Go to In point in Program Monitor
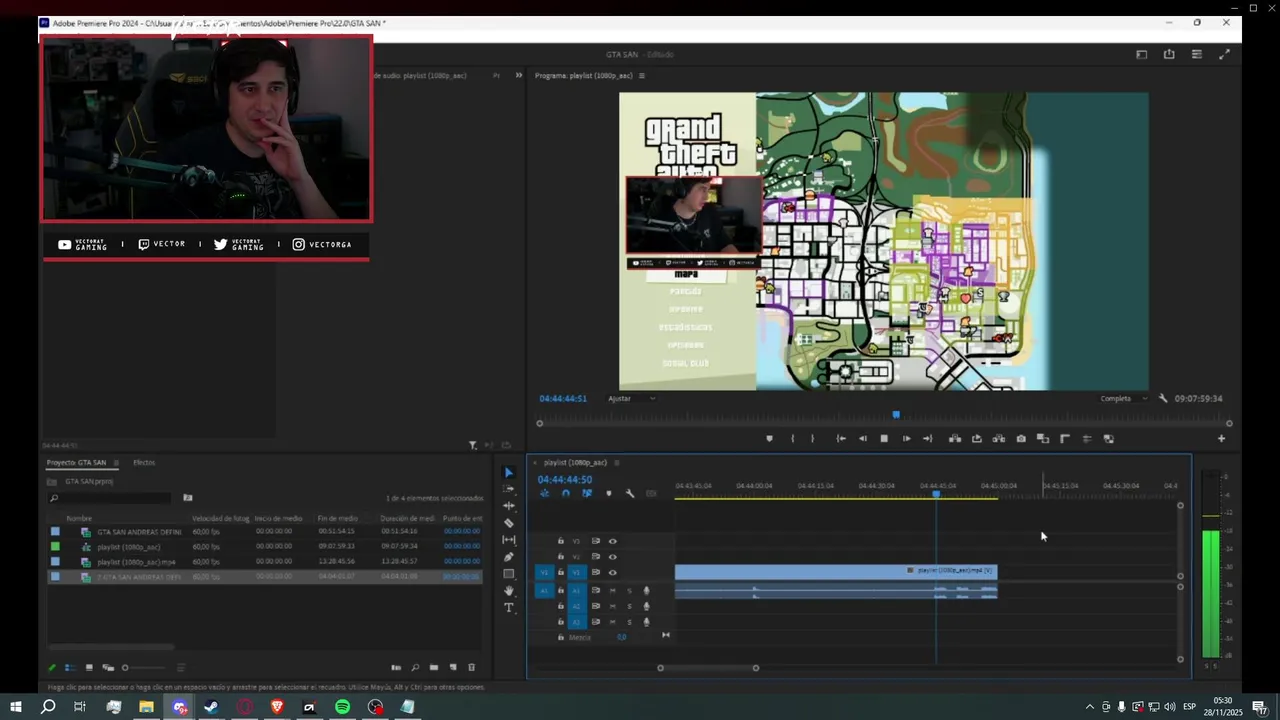The image size is (1280, 720). [x=841, y=438]
